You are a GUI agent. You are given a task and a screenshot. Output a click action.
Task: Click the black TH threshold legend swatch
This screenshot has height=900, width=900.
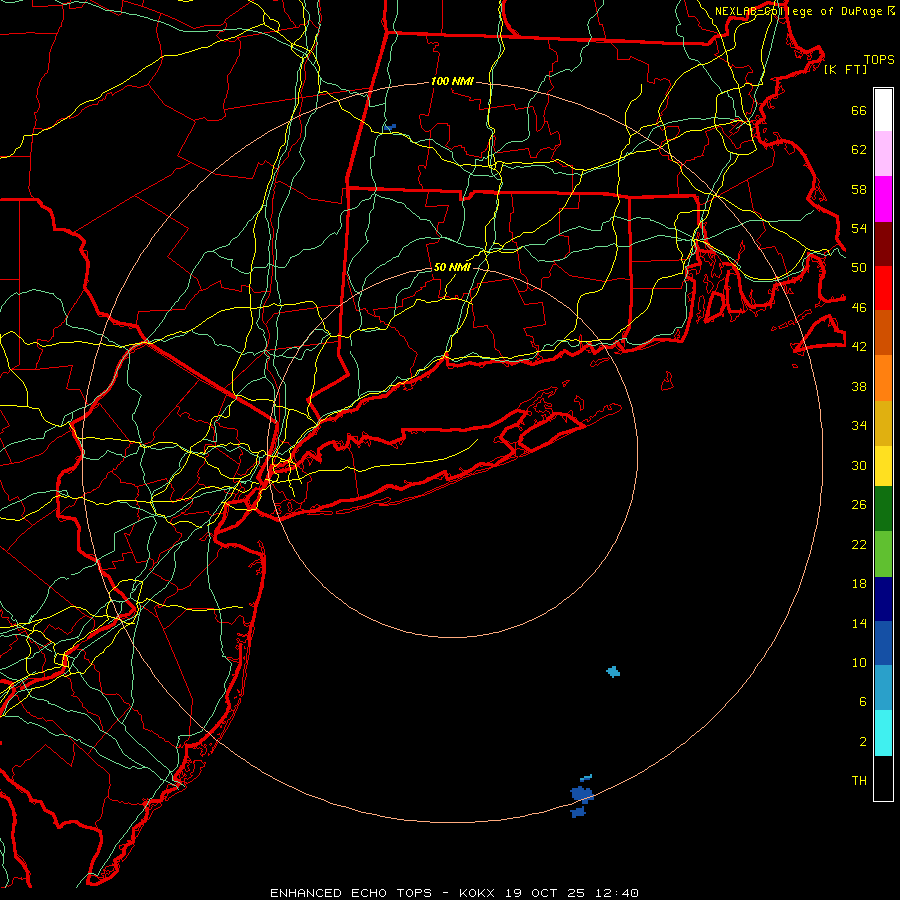883,778
